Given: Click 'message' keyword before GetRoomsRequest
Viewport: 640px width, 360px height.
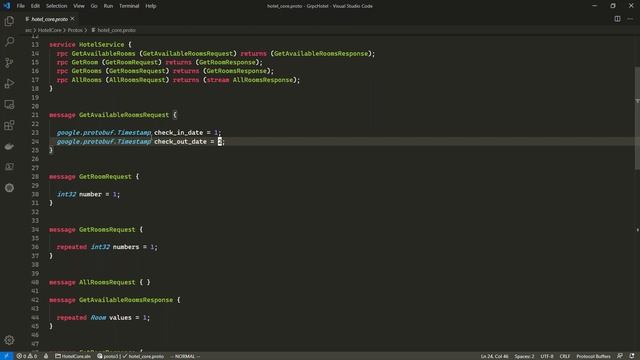Looking at the screenshot, I should (62, 230).
